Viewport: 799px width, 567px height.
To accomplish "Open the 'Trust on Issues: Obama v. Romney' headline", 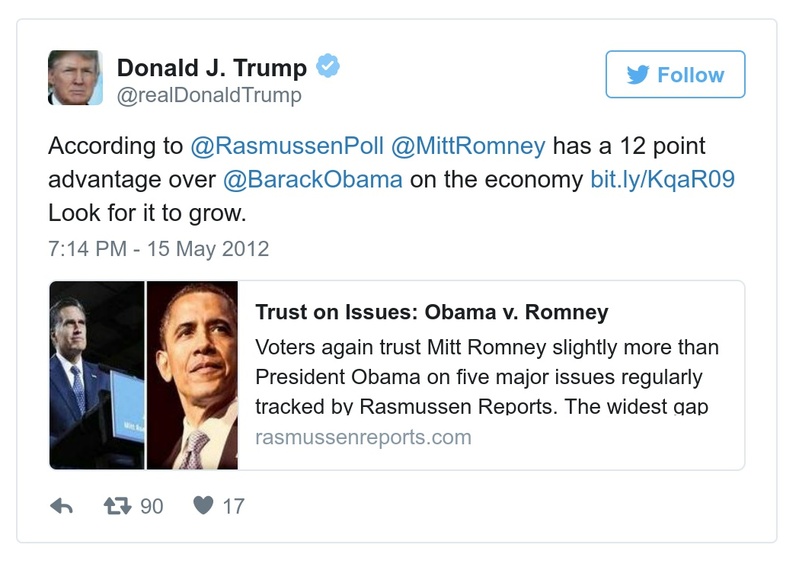I will pos(432,312).
